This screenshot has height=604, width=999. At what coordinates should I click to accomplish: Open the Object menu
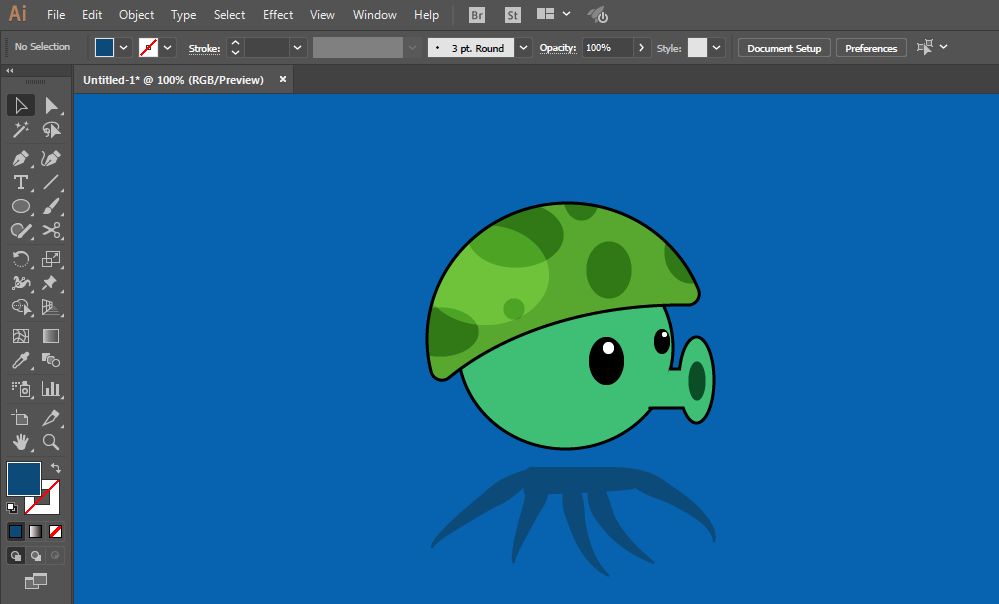point(136,15)
